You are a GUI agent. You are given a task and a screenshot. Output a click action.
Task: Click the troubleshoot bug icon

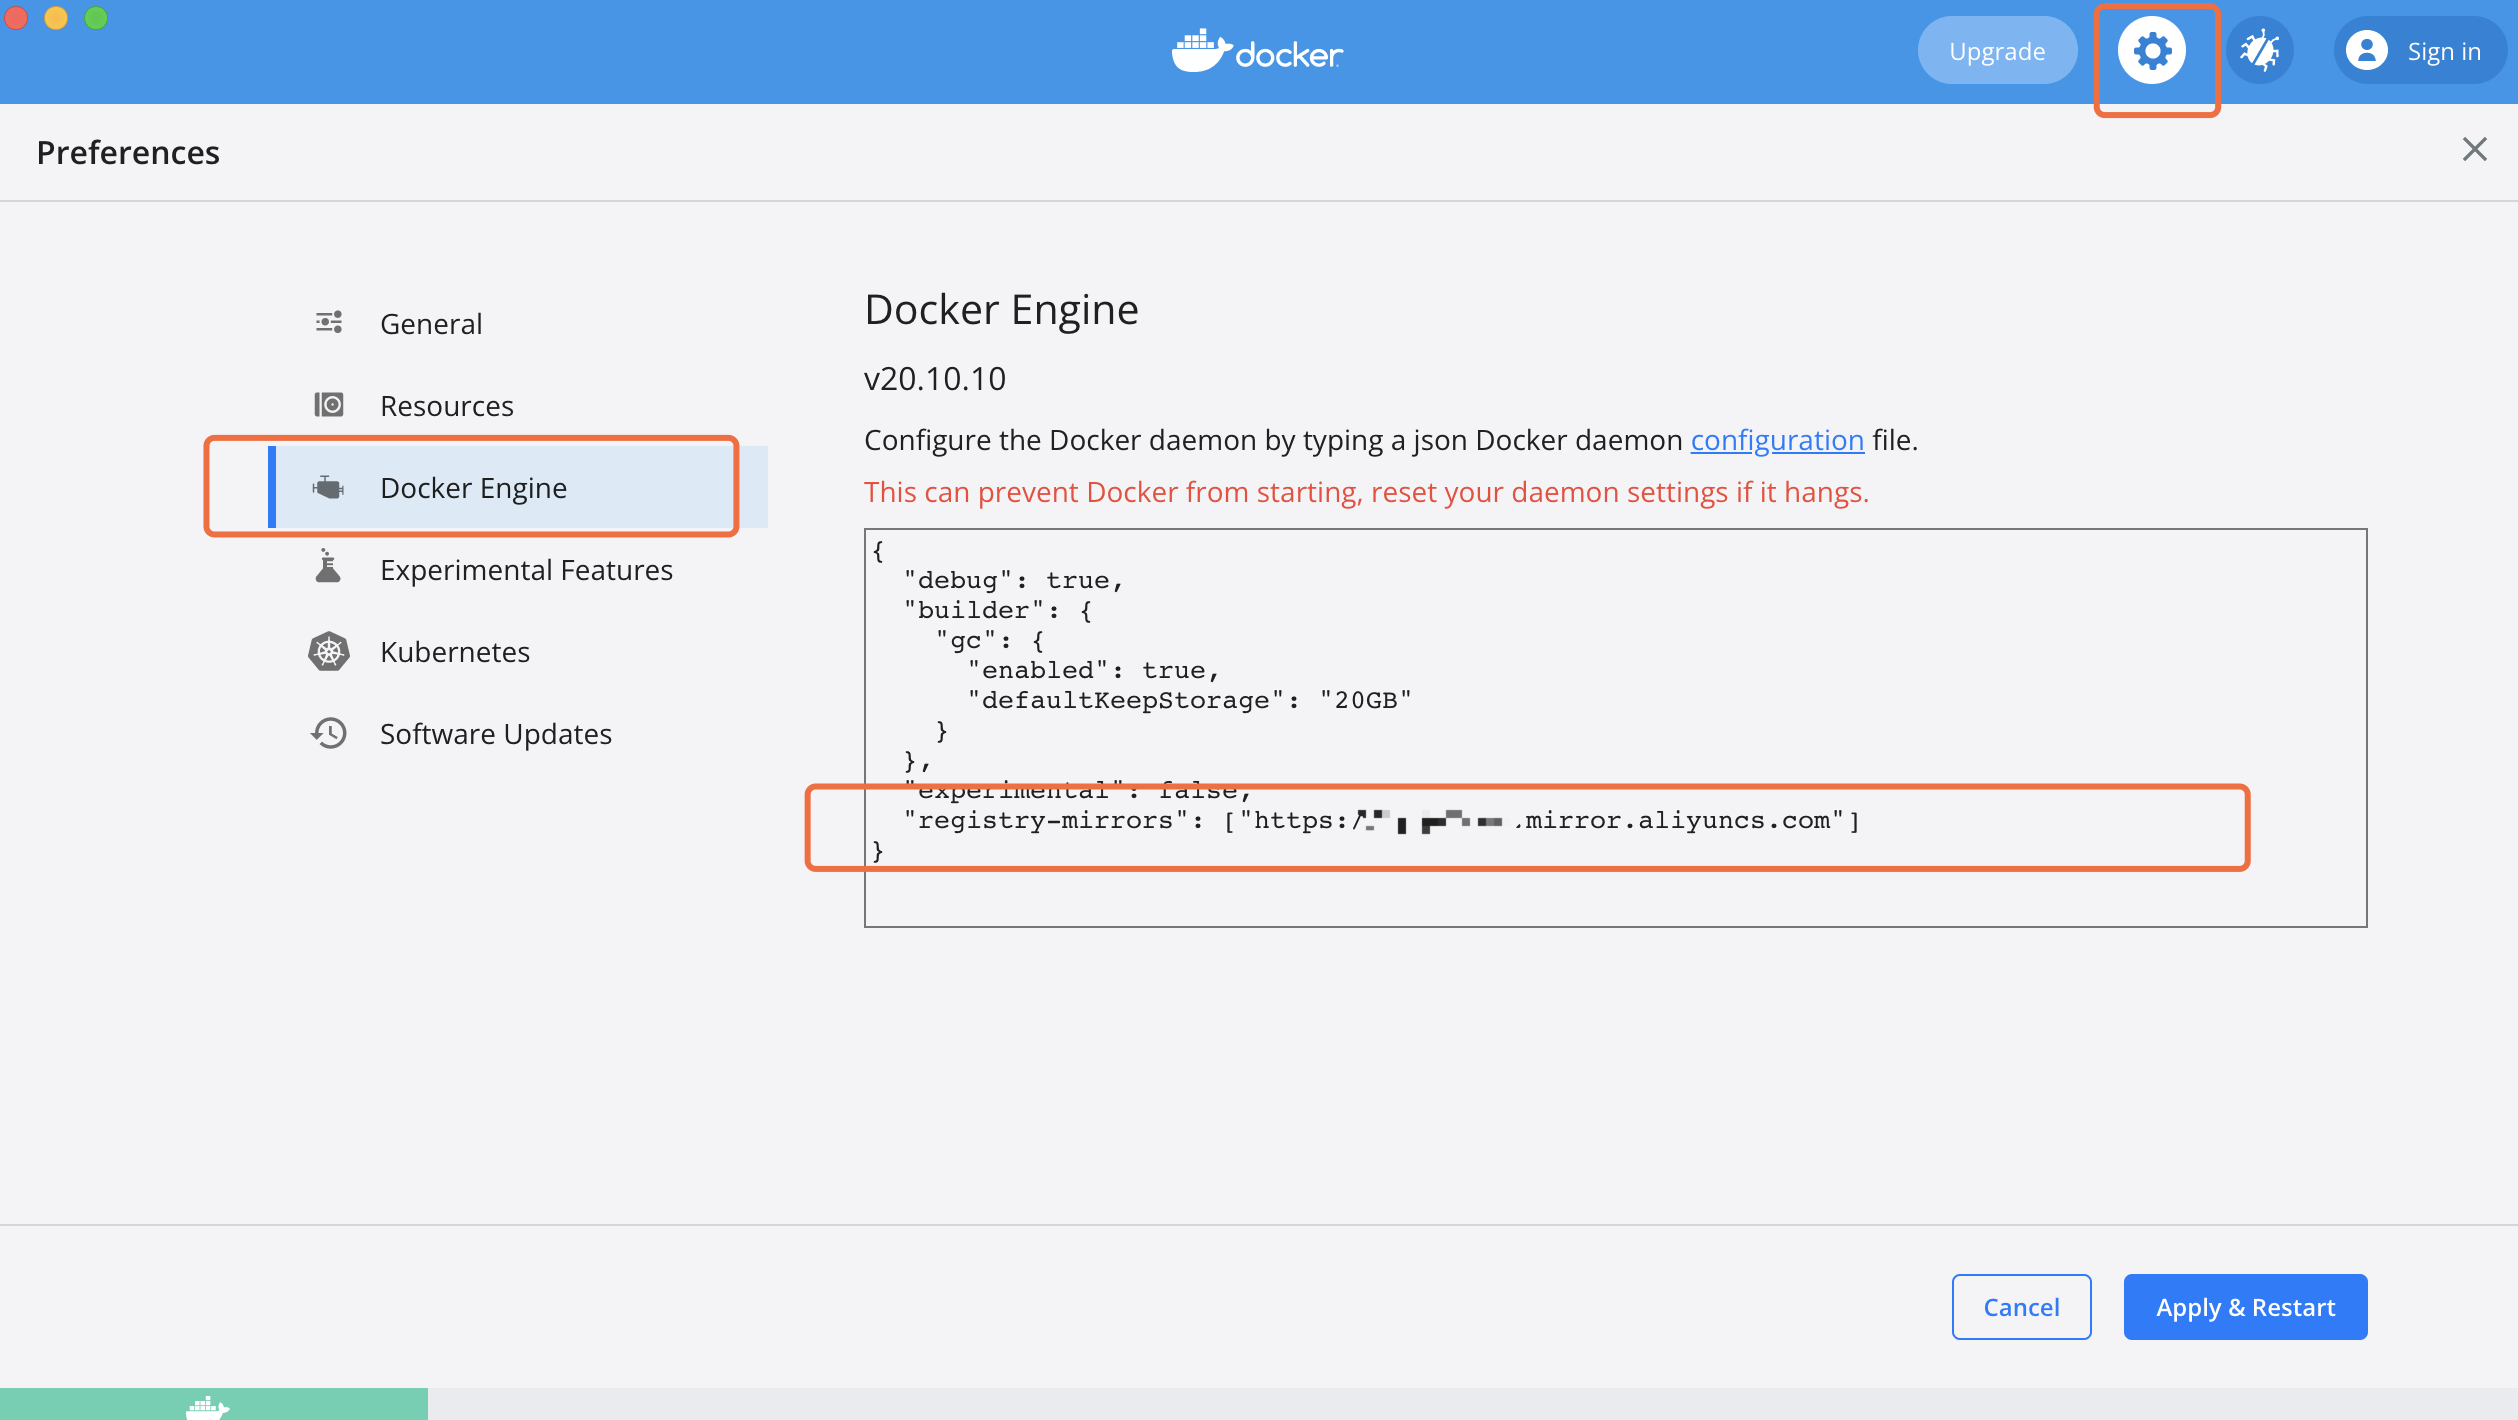coord(2259,51)
